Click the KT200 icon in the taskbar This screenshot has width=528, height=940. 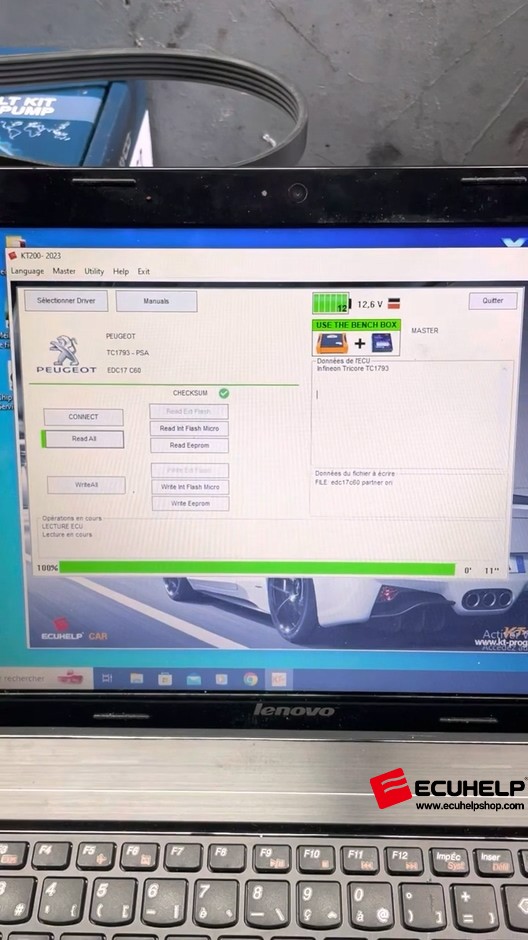pyautogui.click(x=279, y=679)
